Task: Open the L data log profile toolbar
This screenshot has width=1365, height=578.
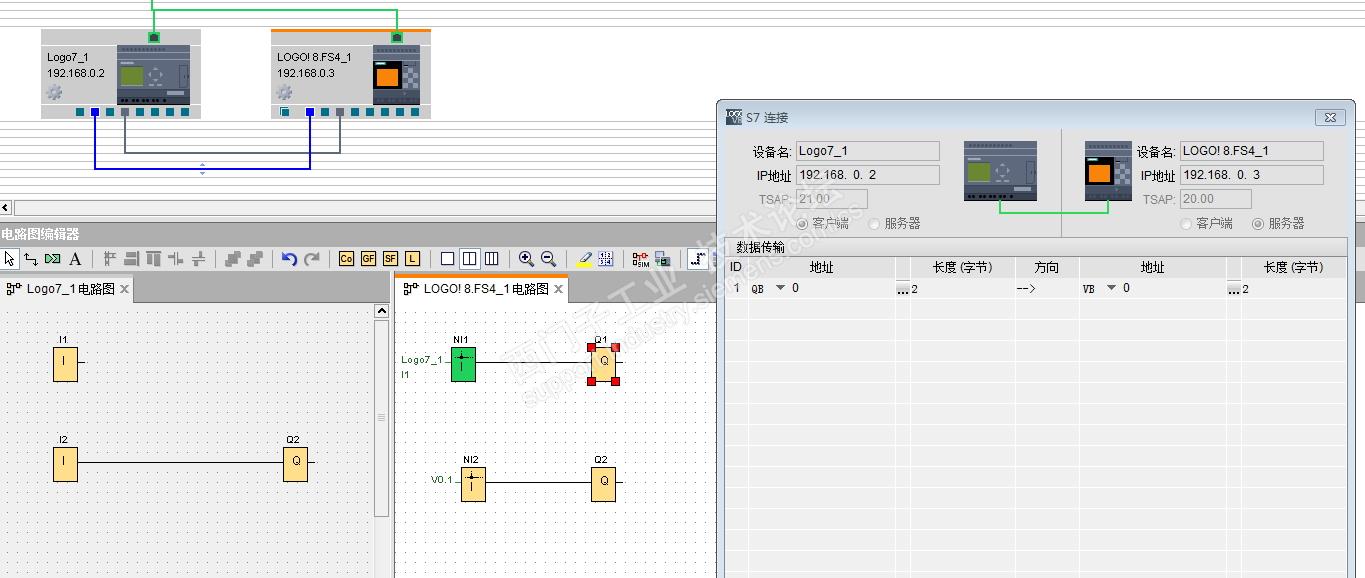Action: pos(412,259)
